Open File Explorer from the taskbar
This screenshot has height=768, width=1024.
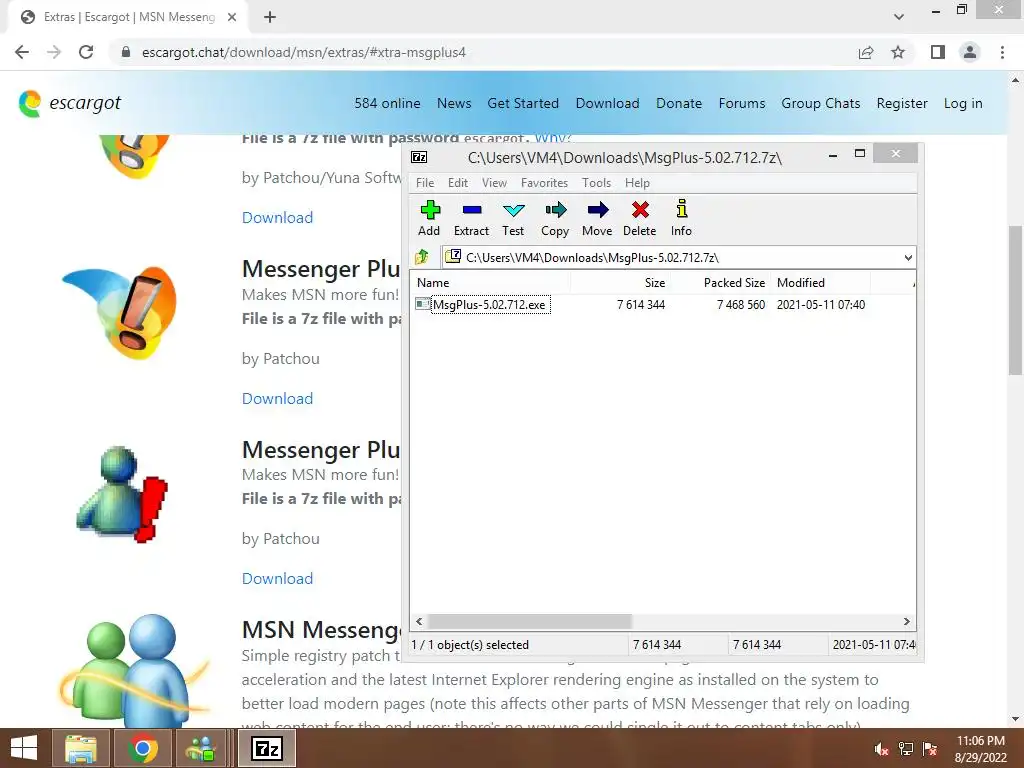pyautogui.click(x=81, y=748)
